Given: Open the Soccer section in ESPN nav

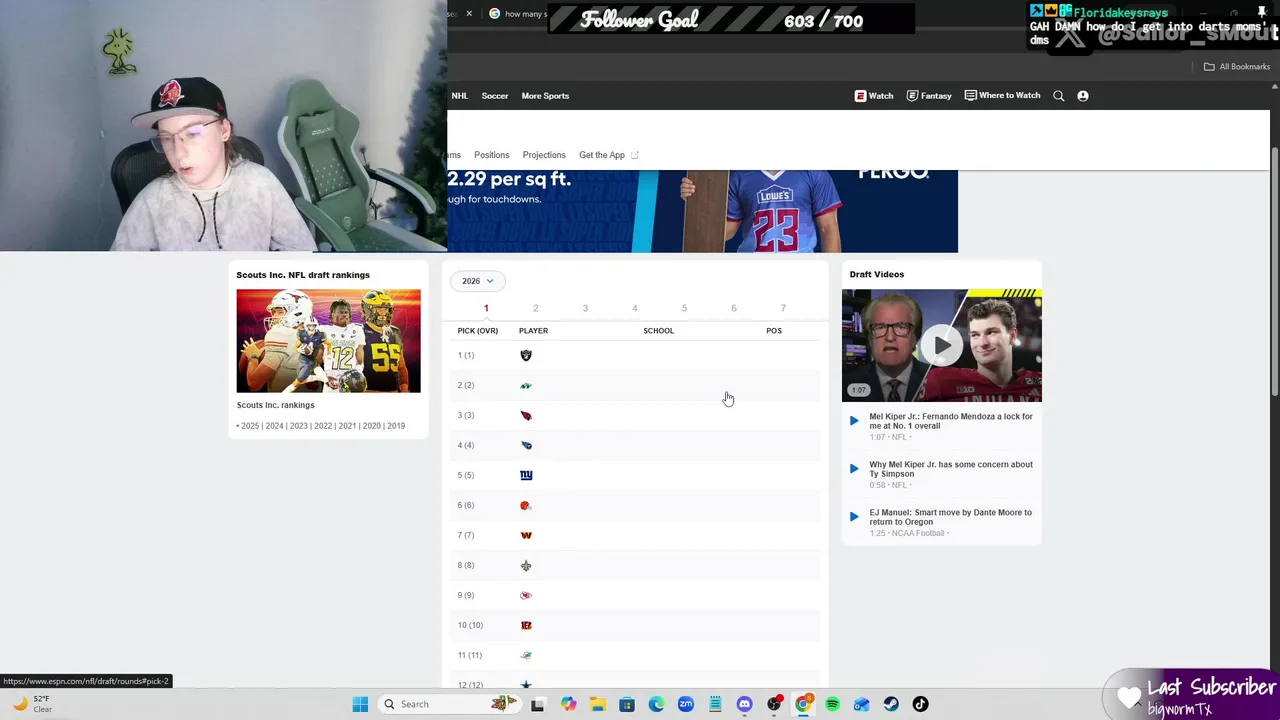Looking at the screenshot, I should 495,96.
